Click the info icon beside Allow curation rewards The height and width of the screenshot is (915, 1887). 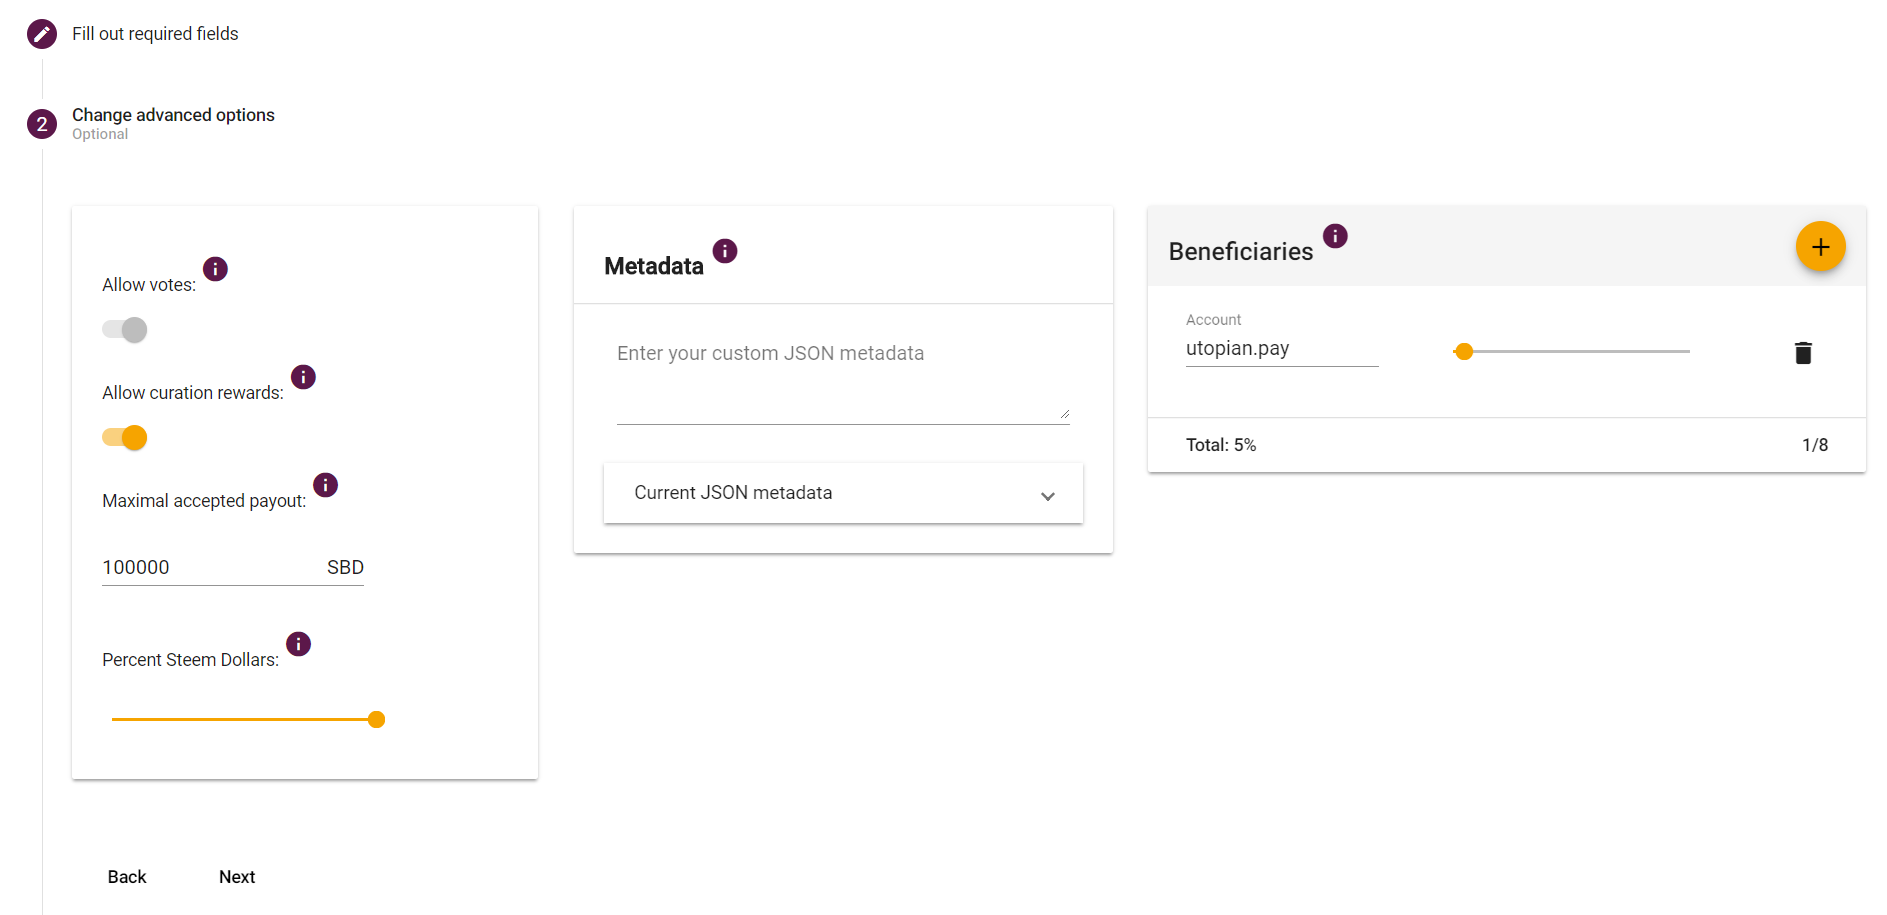(303, 377)
